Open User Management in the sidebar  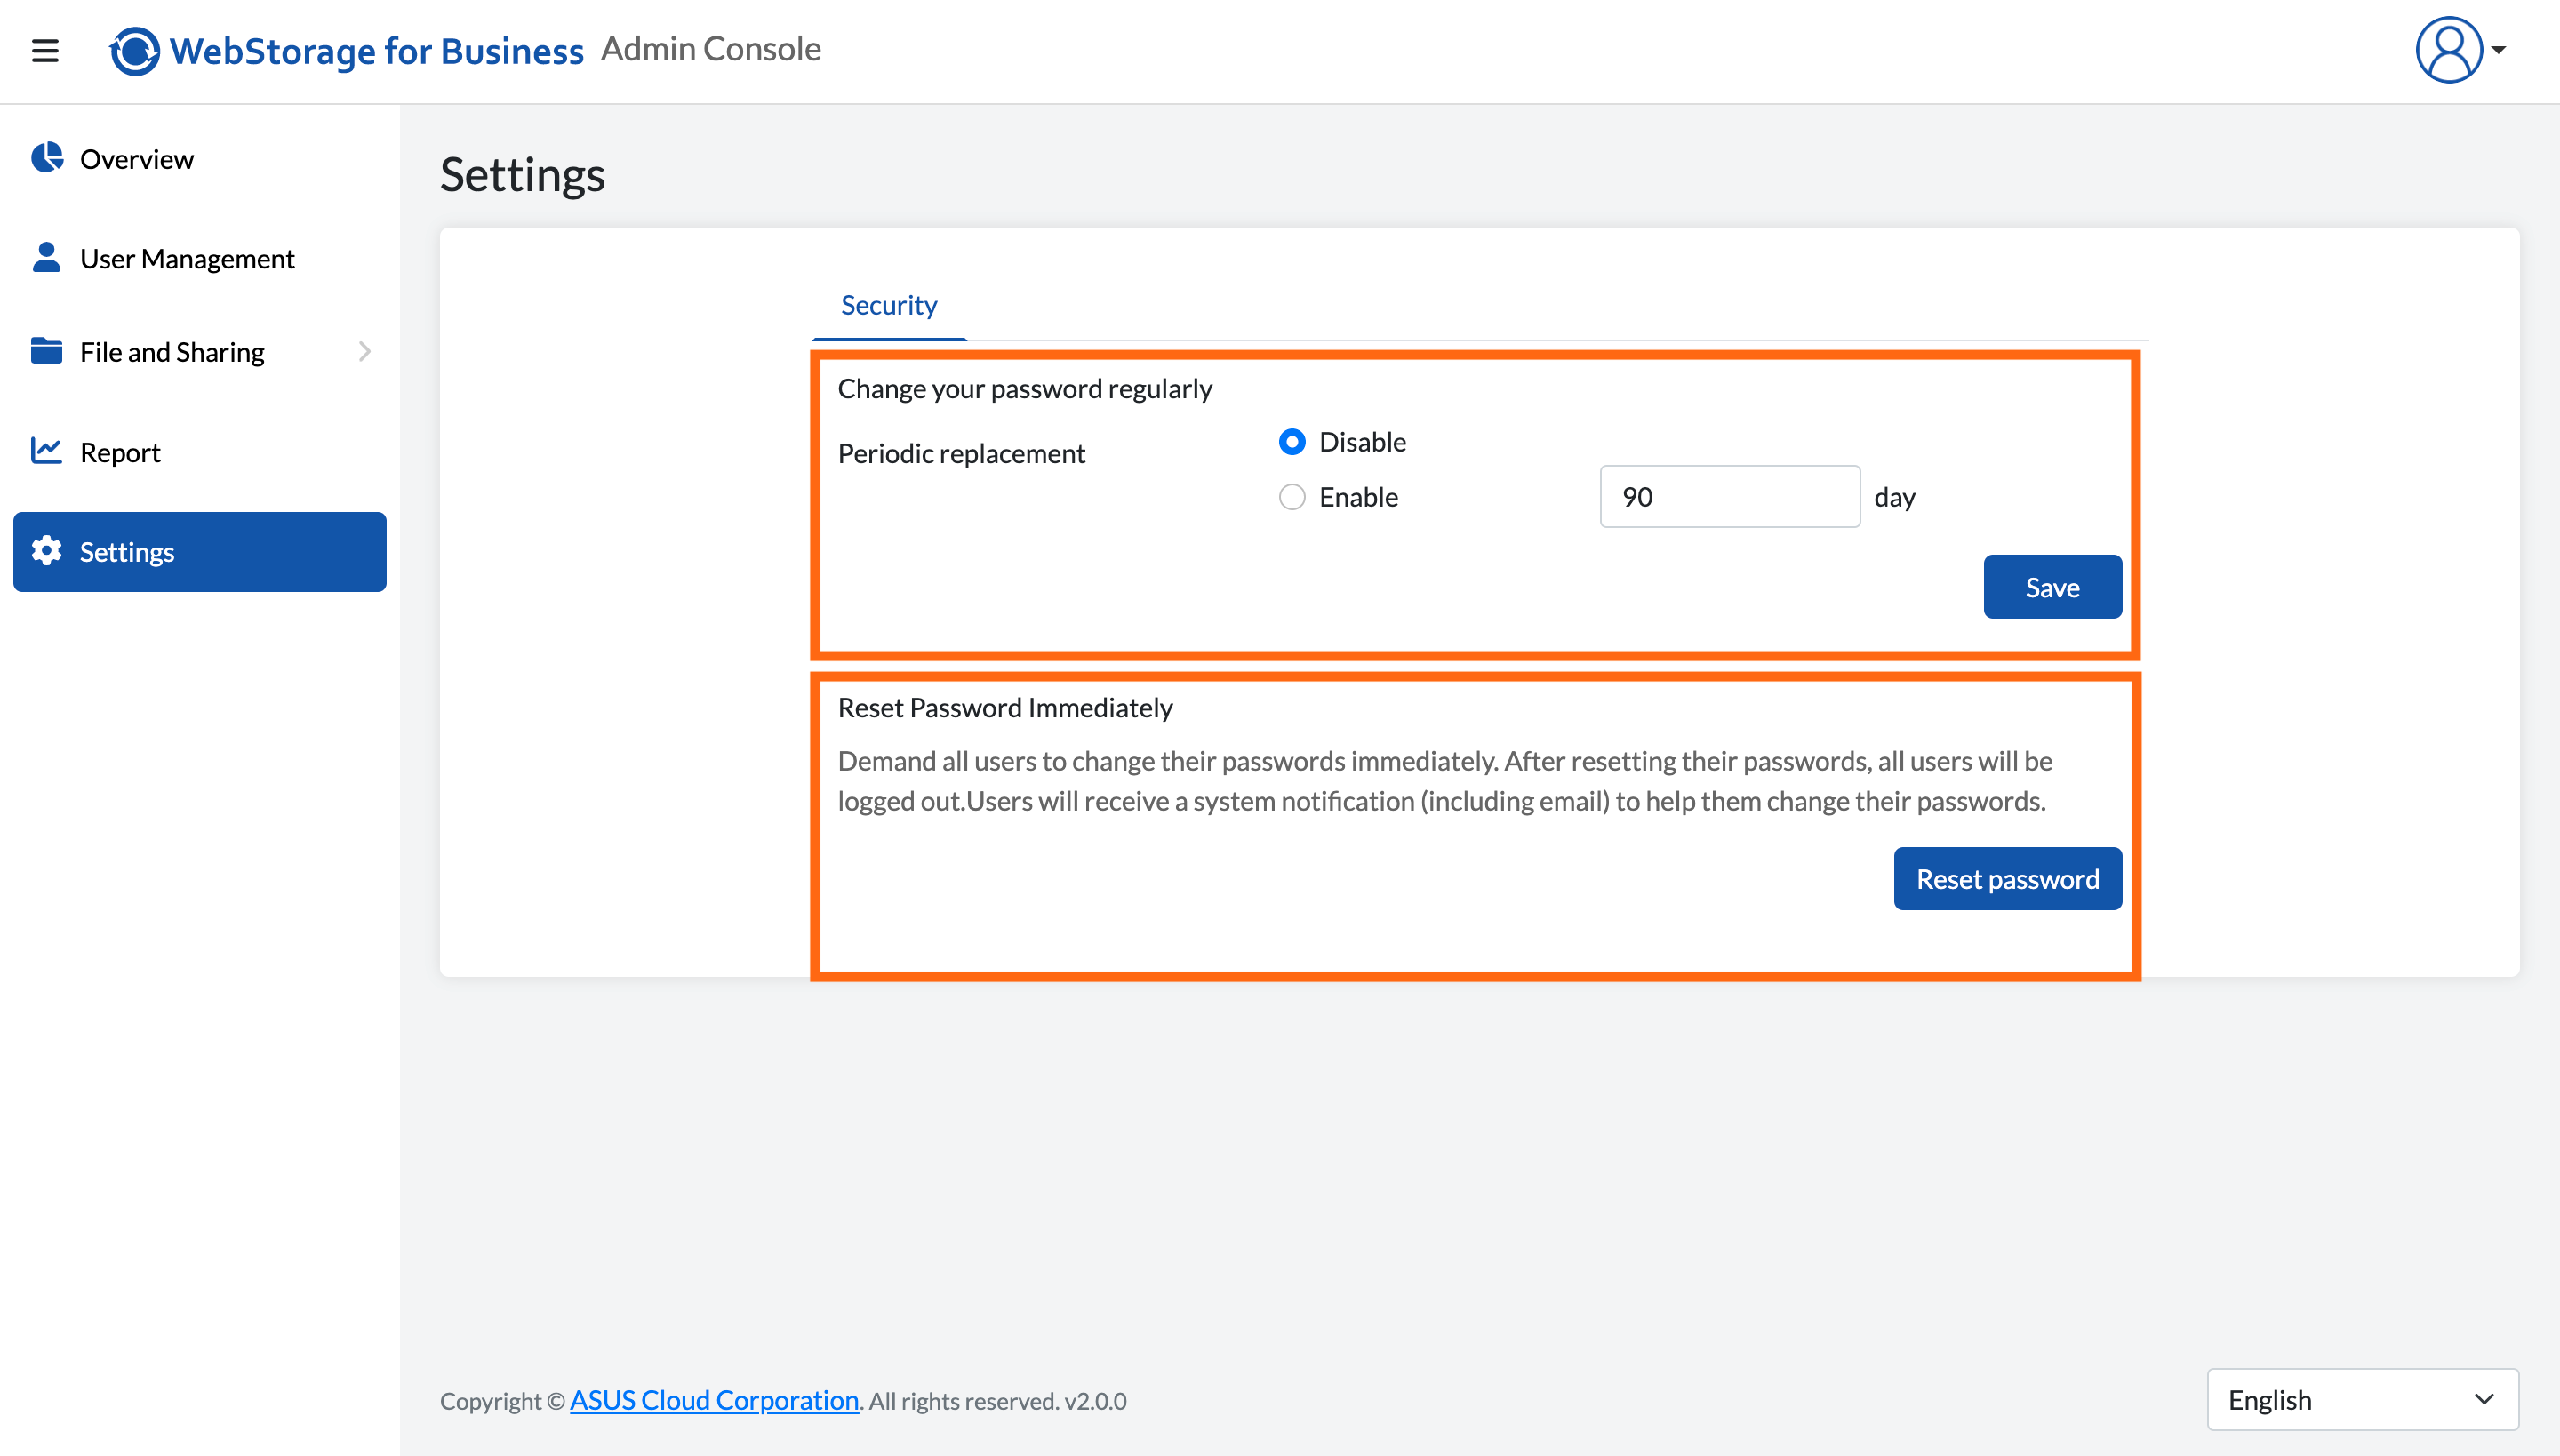(x=200, y=258)
